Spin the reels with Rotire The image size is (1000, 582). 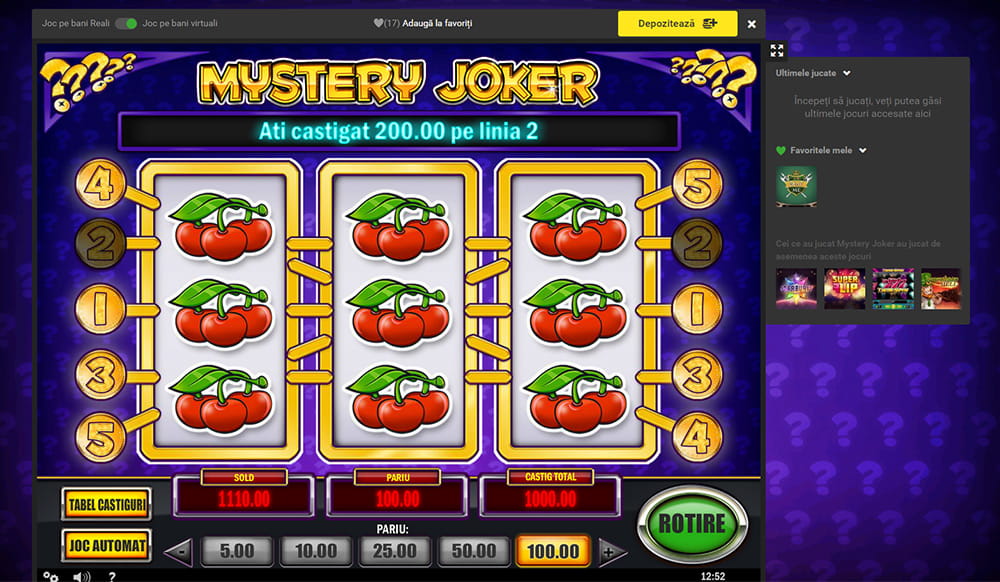692,524
